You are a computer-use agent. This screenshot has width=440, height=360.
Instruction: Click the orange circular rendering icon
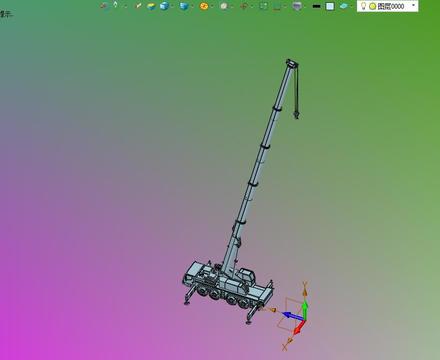point(204,6)
